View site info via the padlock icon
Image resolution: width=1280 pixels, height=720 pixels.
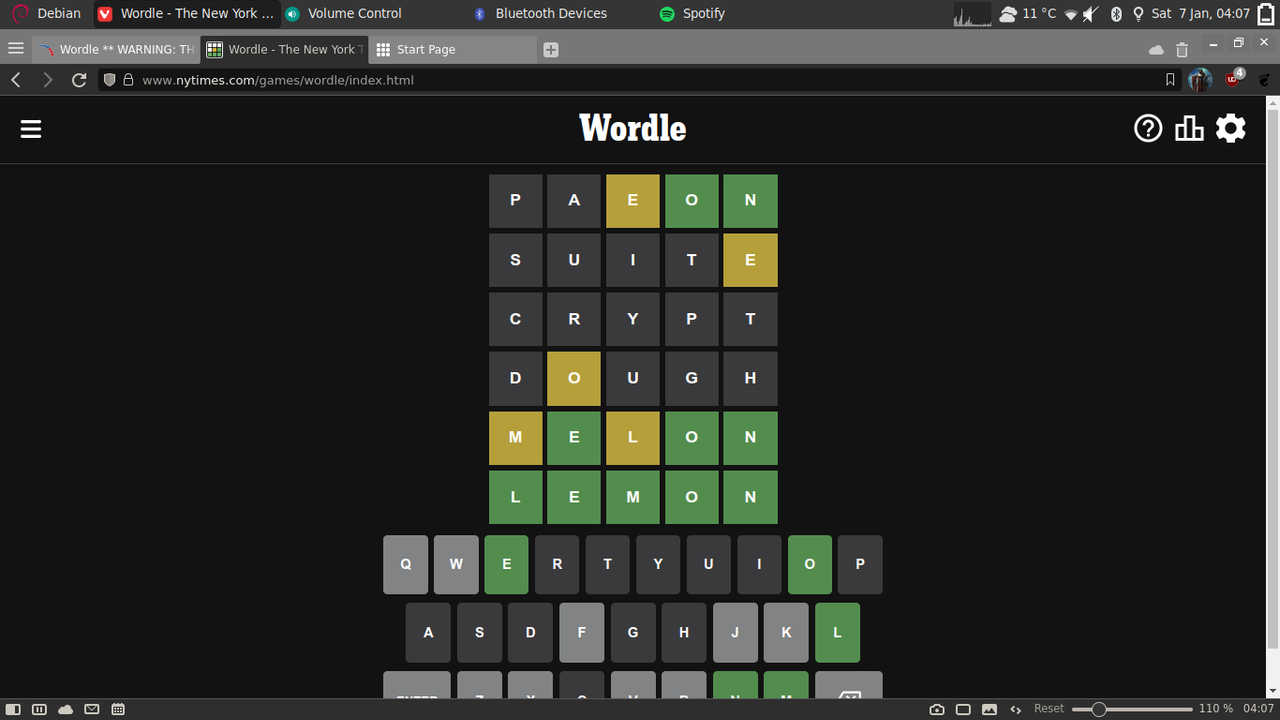[x=128, y=80]
